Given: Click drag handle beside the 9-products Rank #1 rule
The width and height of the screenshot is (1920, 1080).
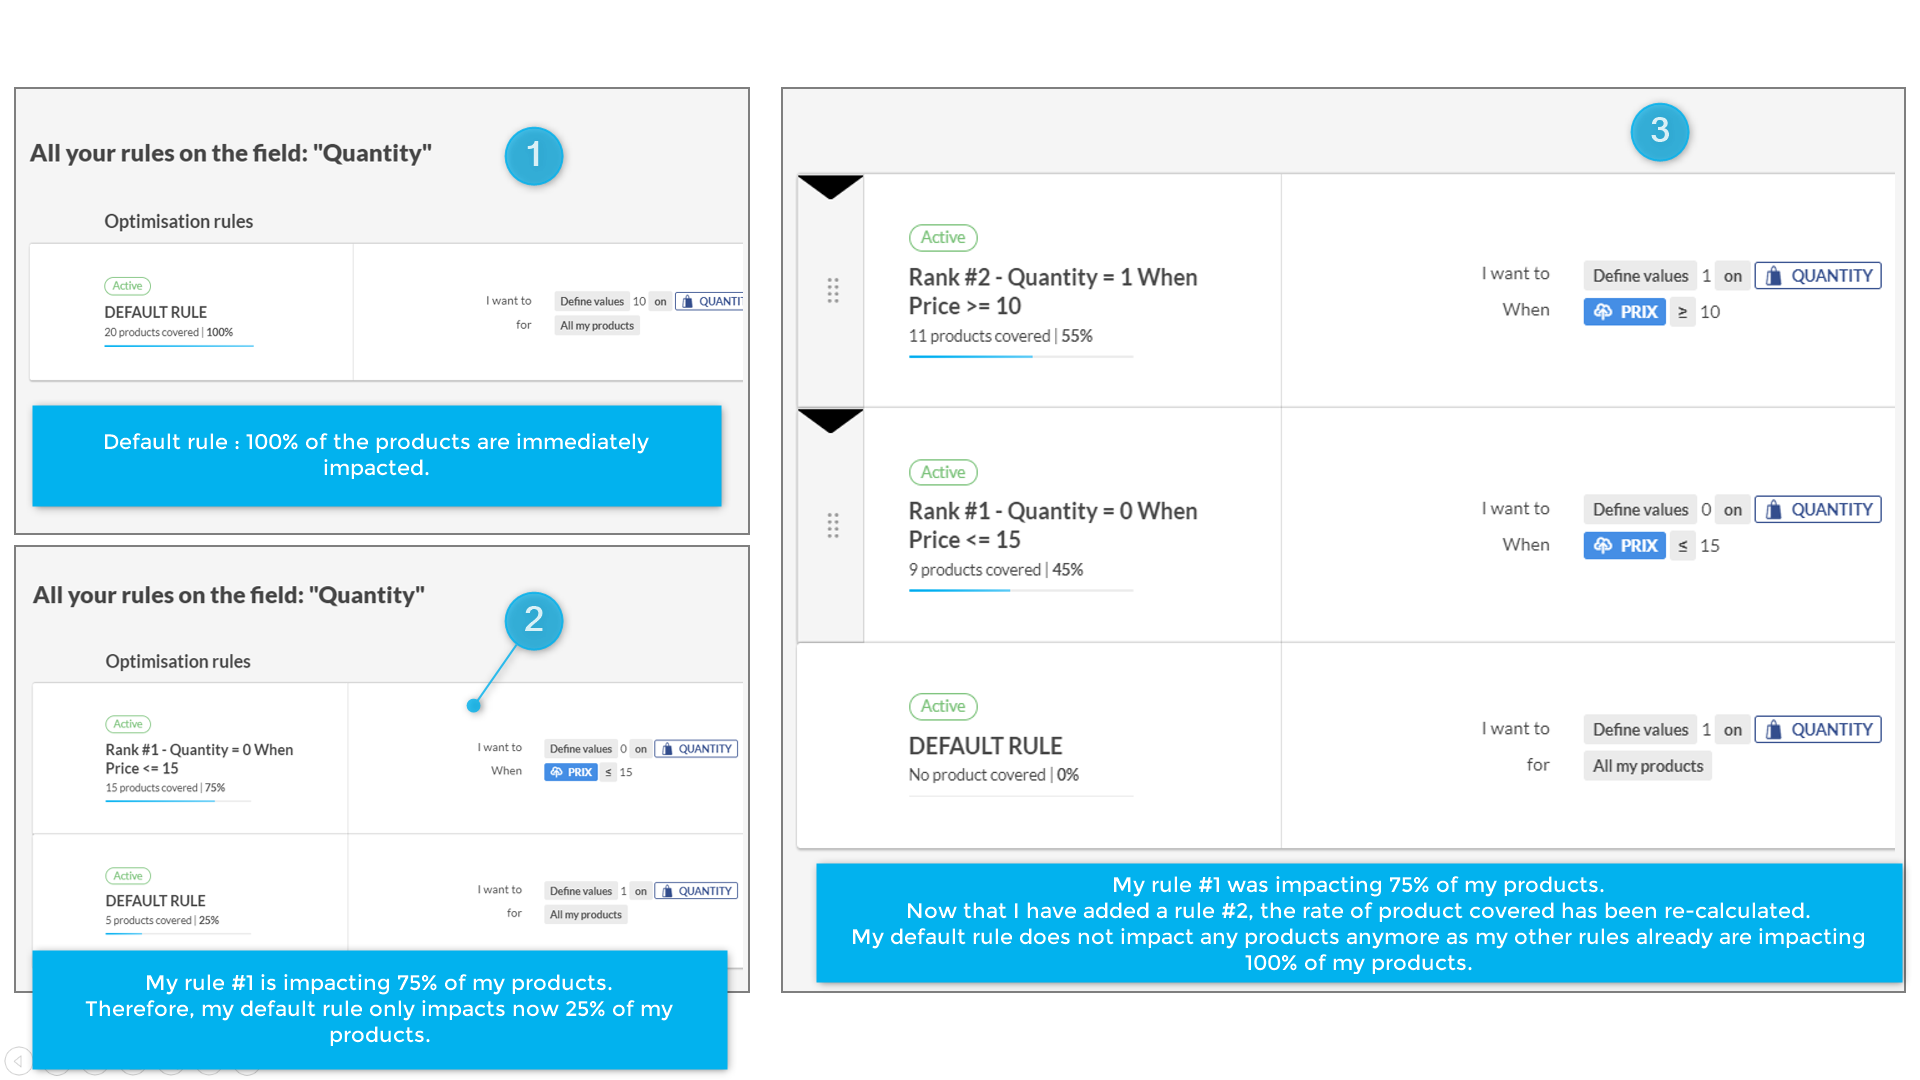Looking at the screenshot, I should 833,525.
